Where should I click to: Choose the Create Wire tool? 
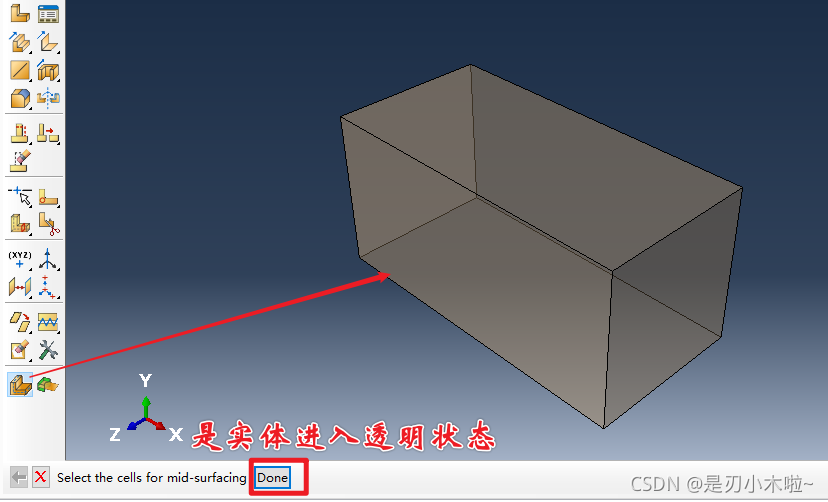click(x=20, y=70)
